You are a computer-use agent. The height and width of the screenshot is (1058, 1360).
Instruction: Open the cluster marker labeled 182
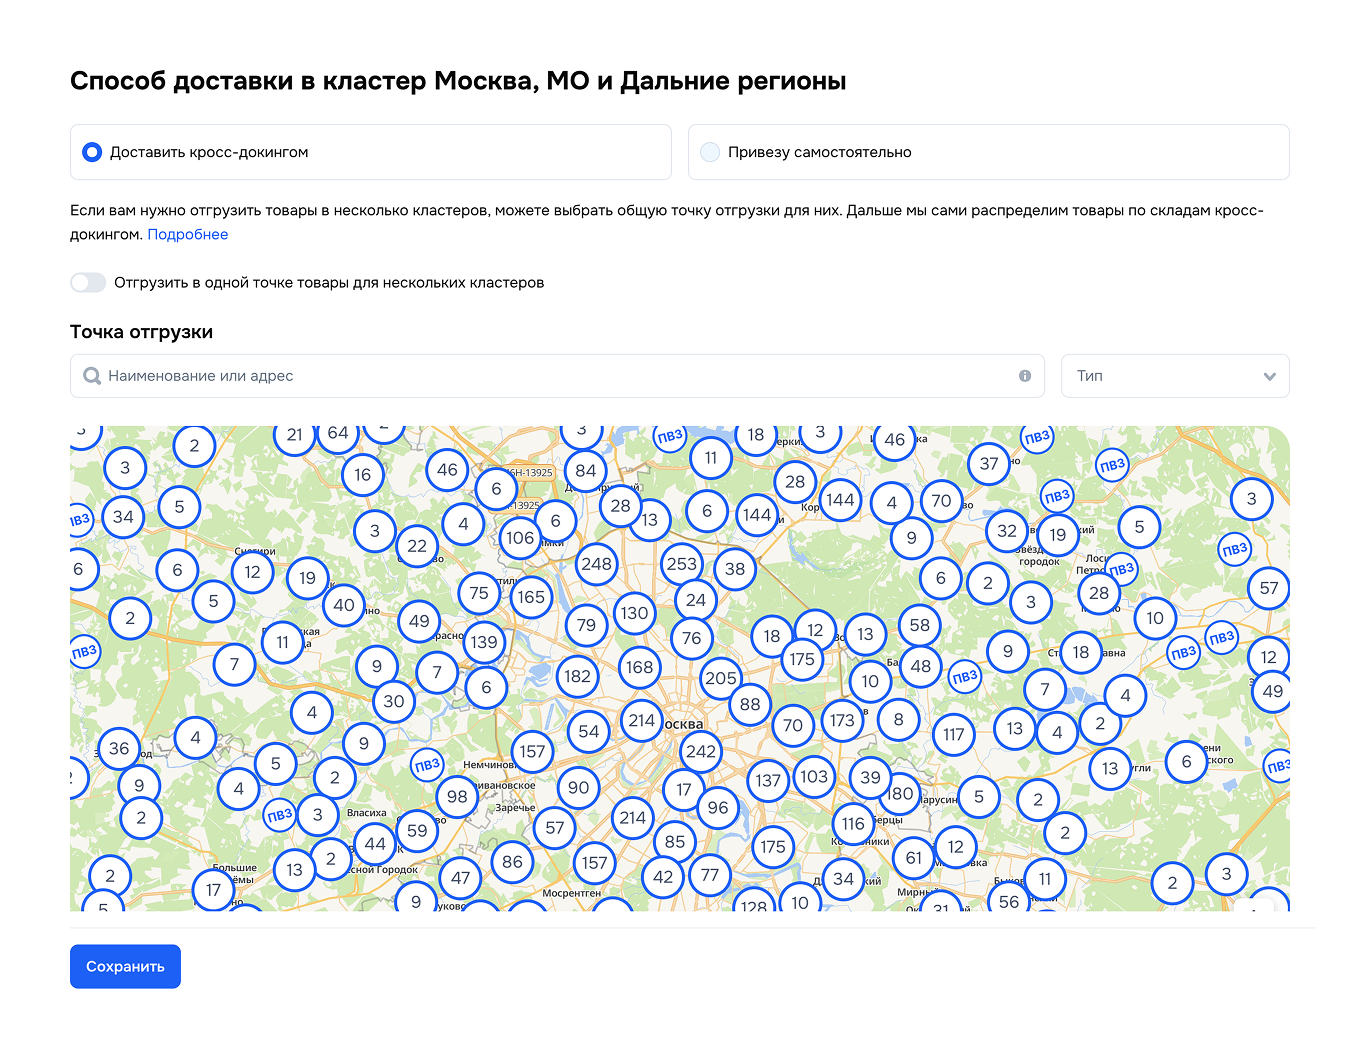pyautogui.click(x=577, y=676)
